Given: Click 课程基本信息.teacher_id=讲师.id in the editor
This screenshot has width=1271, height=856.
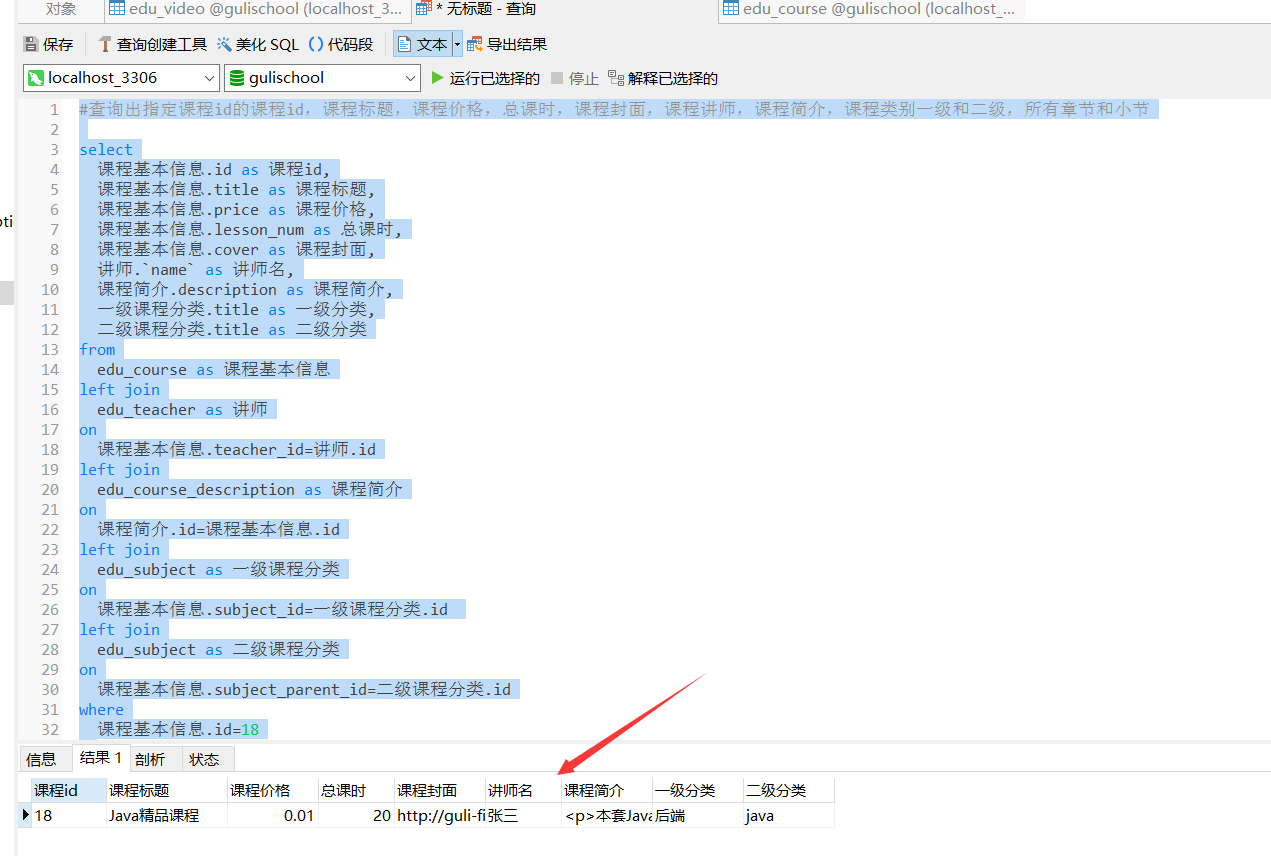Looking at the screenshot, I should tap(237, 449).
